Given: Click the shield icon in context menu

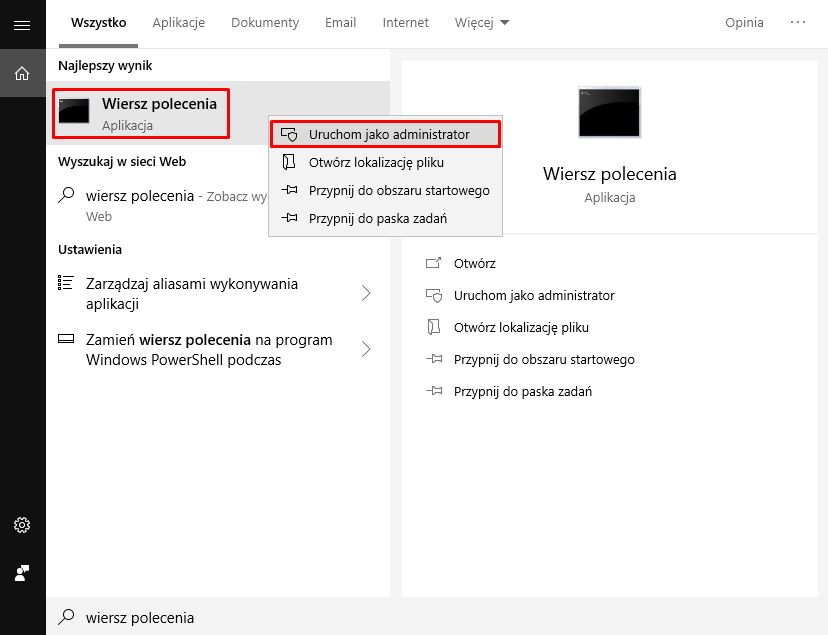Looking at the screenshot, I should pos(289,134).
